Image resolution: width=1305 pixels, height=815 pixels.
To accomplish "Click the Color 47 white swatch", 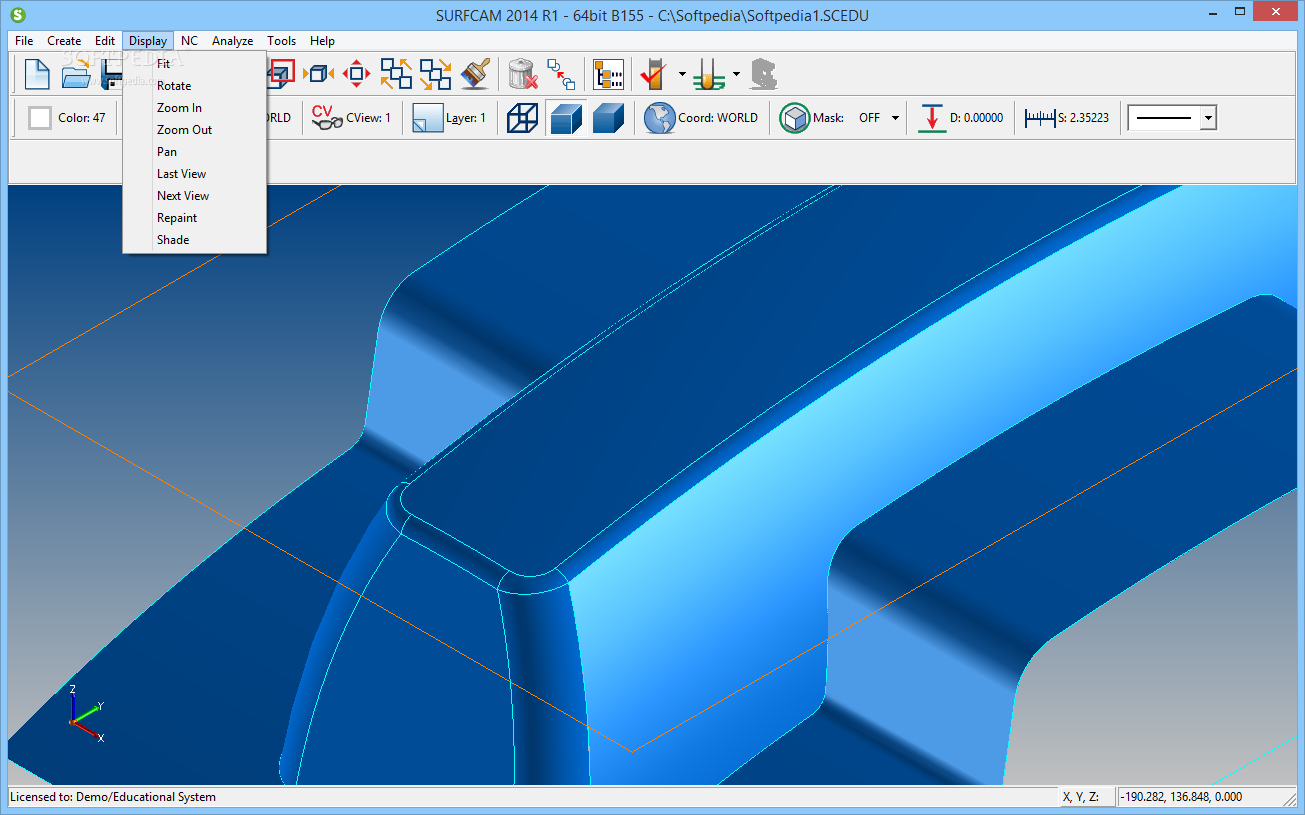I will tap(40, 118).
